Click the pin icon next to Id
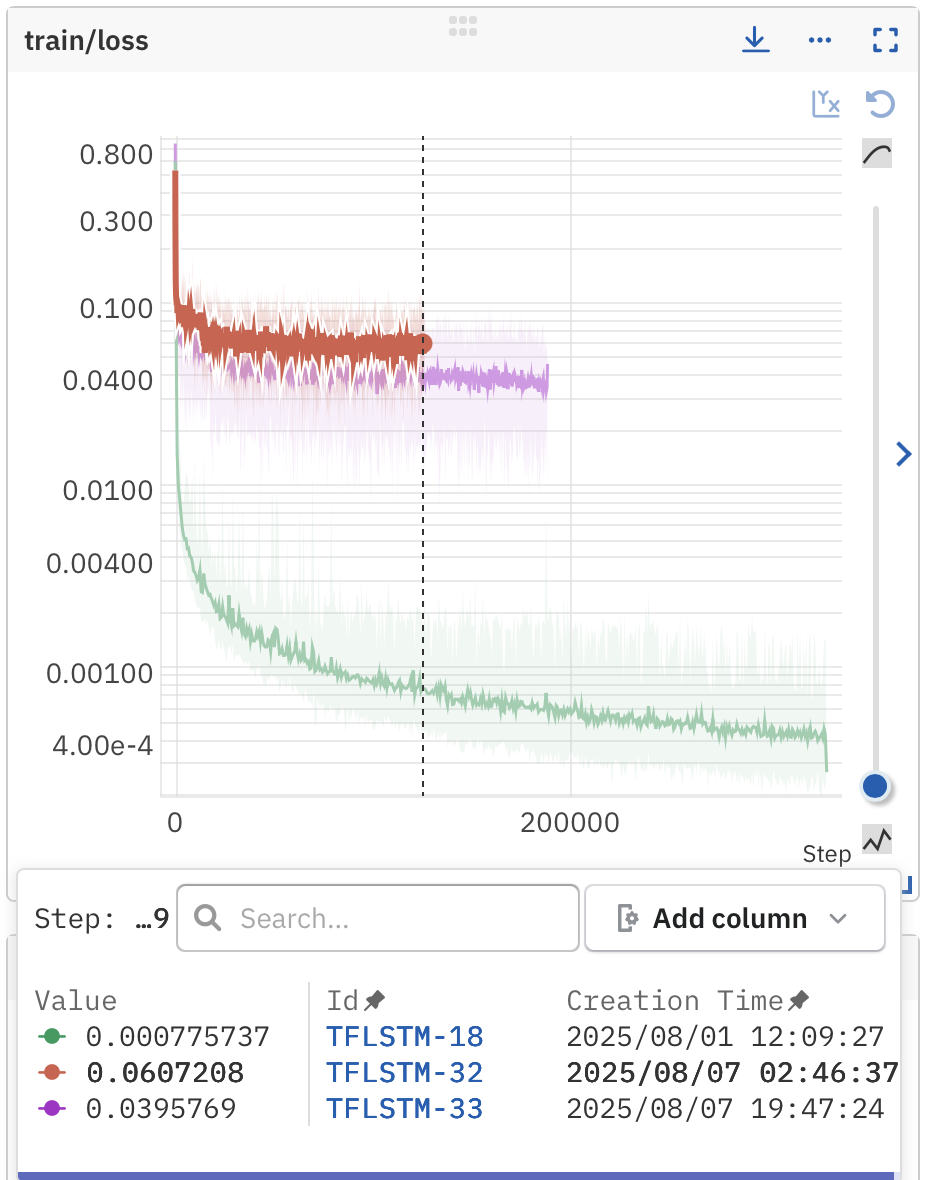Screen dimensions: 932x1180 click(375, 1000)
